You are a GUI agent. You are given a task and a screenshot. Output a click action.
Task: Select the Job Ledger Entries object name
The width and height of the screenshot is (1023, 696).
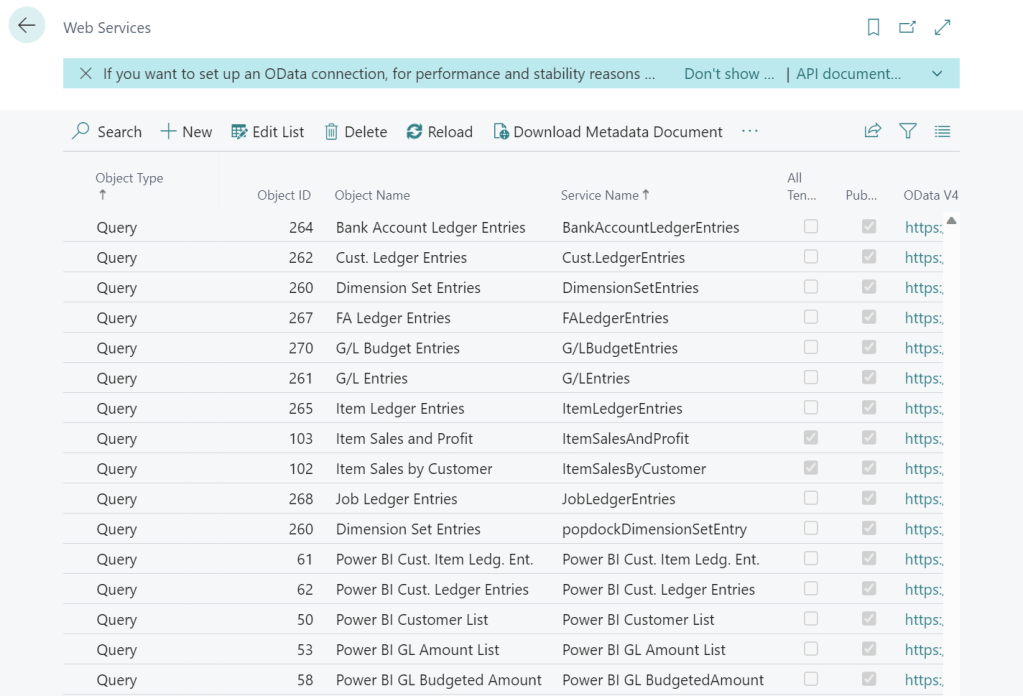coord(396,499)
